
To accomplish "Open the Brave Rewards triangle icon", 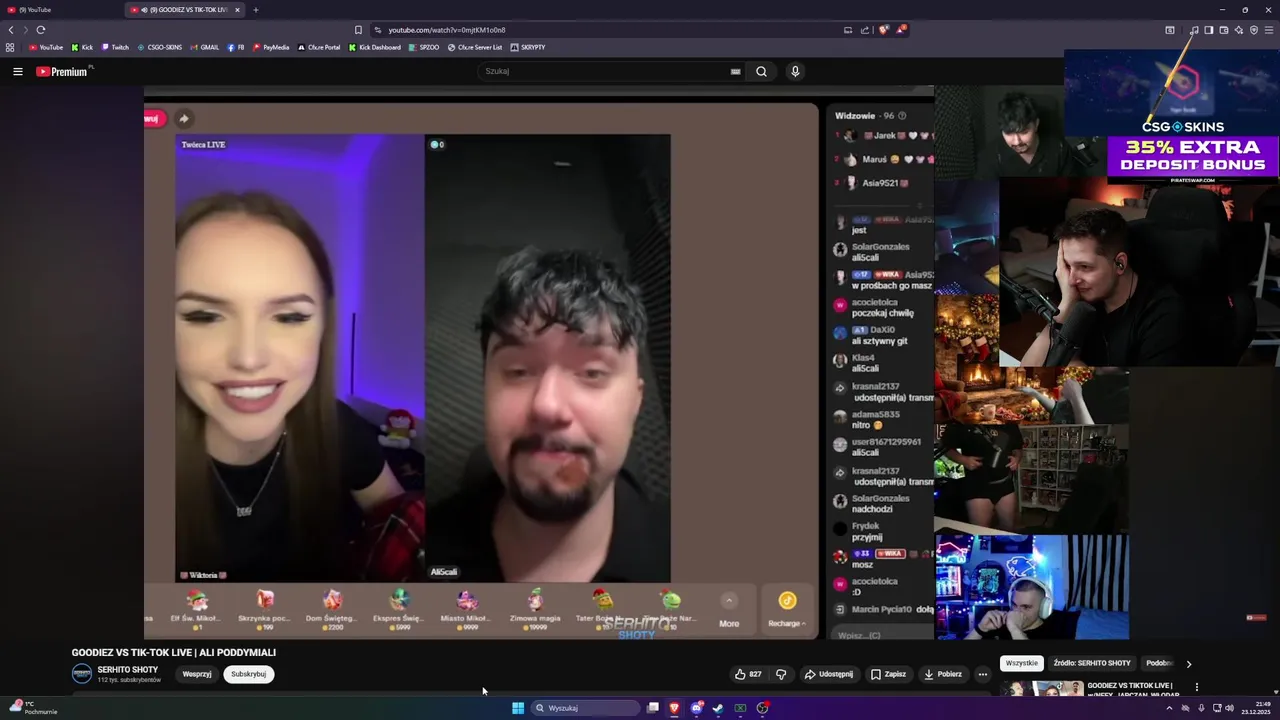I will (900, 30).
